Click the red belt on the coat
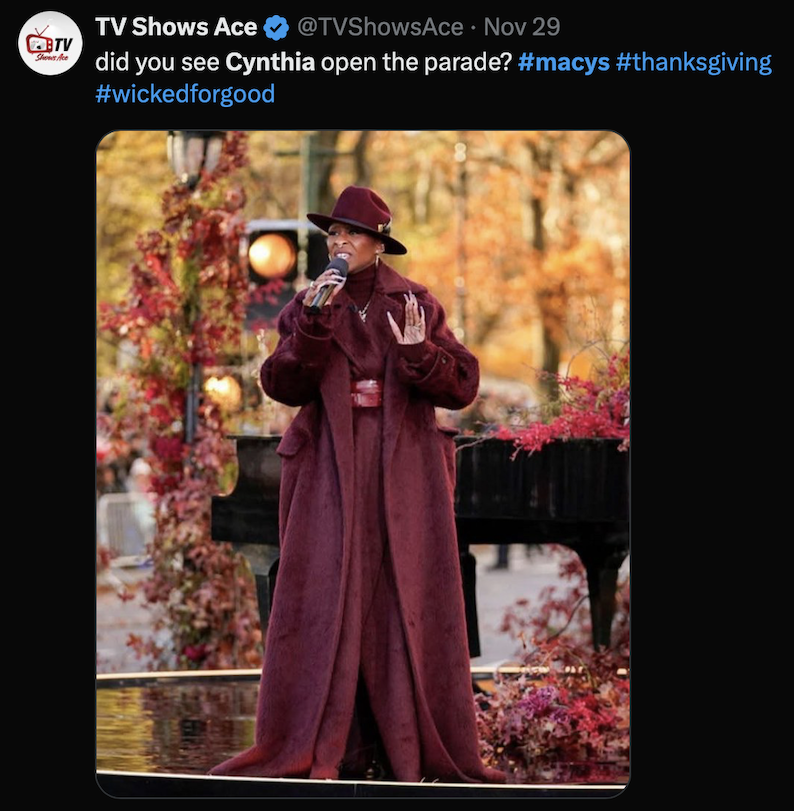Image resolution: width=794 pixels, height=811 pixels. (366, 393)
